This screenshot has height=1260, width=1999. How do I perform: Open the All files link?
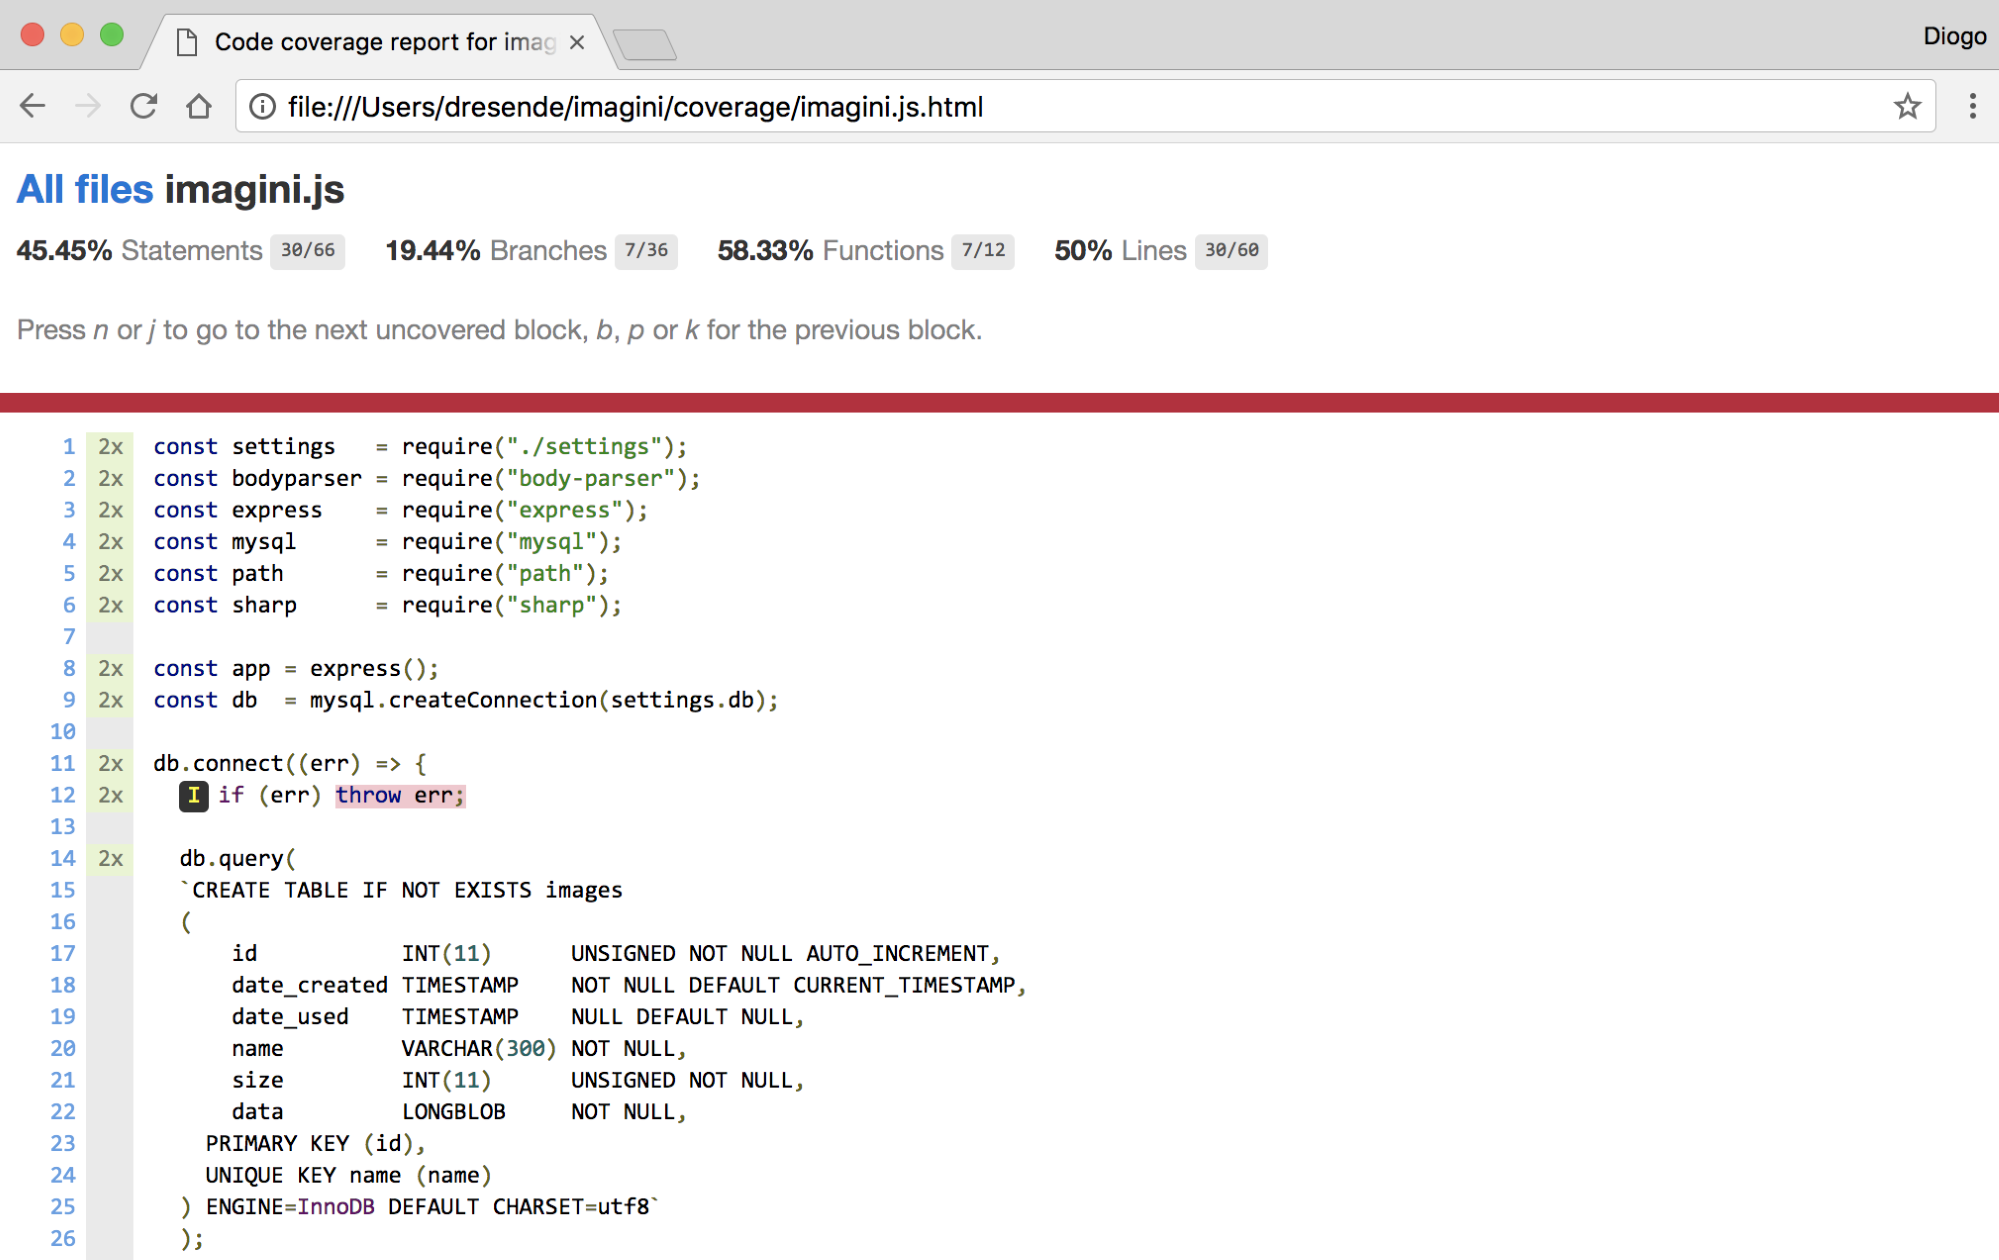tap(85, 189)
